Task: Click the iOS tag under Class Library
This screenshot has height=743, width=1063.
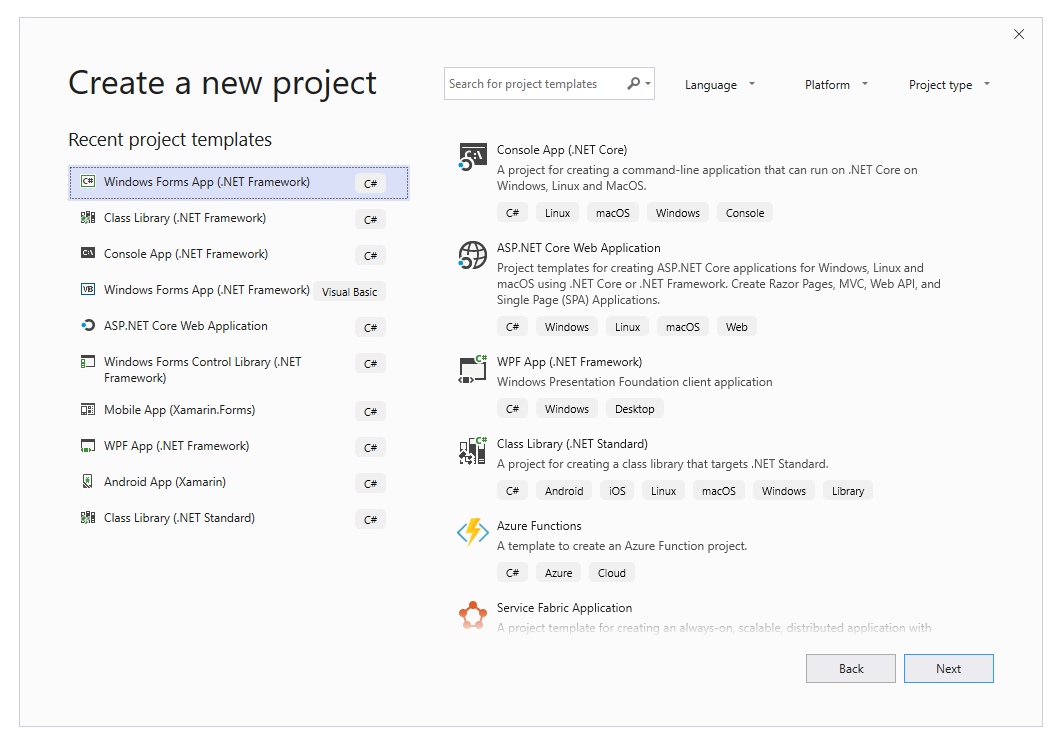Action: point(617,491)
